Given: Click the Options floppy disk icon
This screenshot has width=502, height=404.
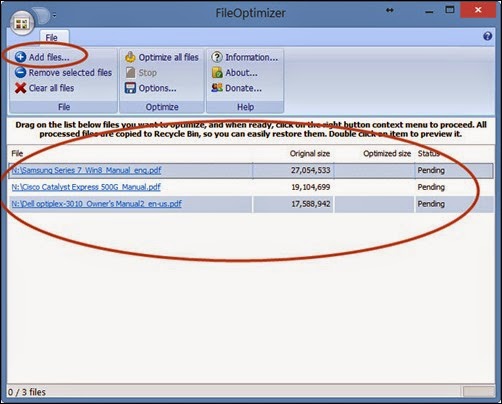Looking at the screenshot, I should (130, 88).
